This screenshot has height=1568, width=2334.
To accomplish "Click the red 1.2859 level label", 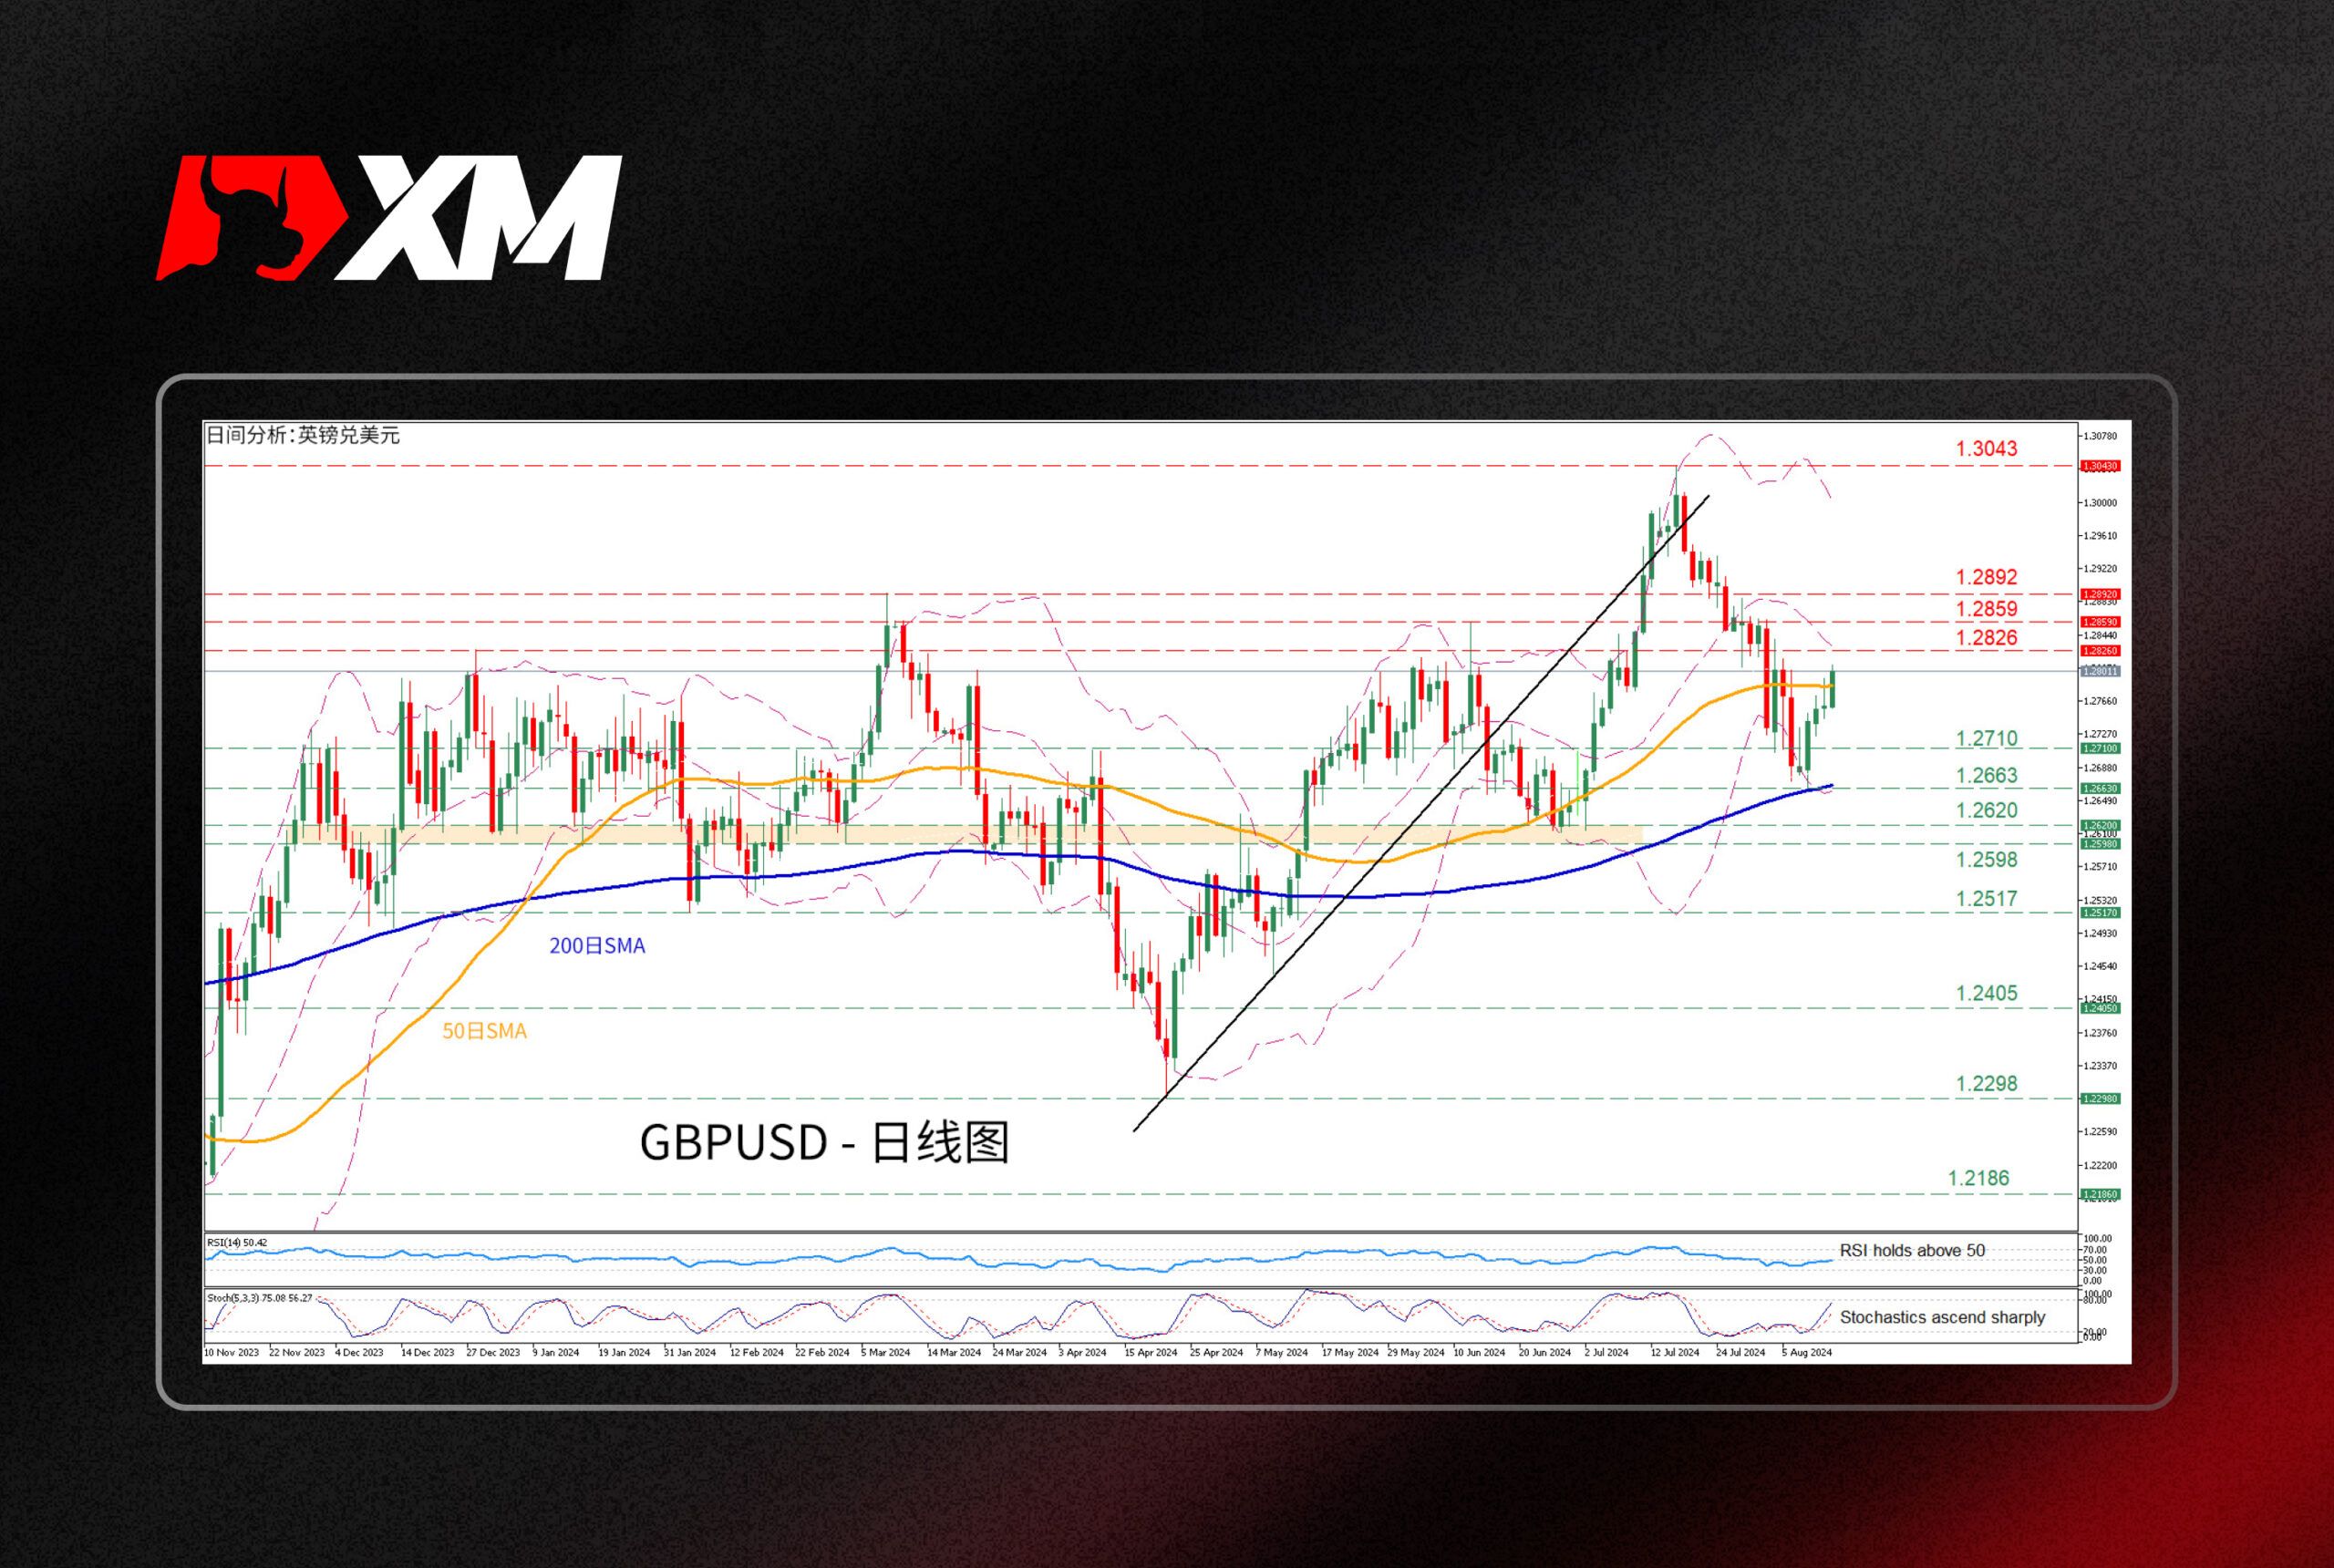I will pos(1986,609).
